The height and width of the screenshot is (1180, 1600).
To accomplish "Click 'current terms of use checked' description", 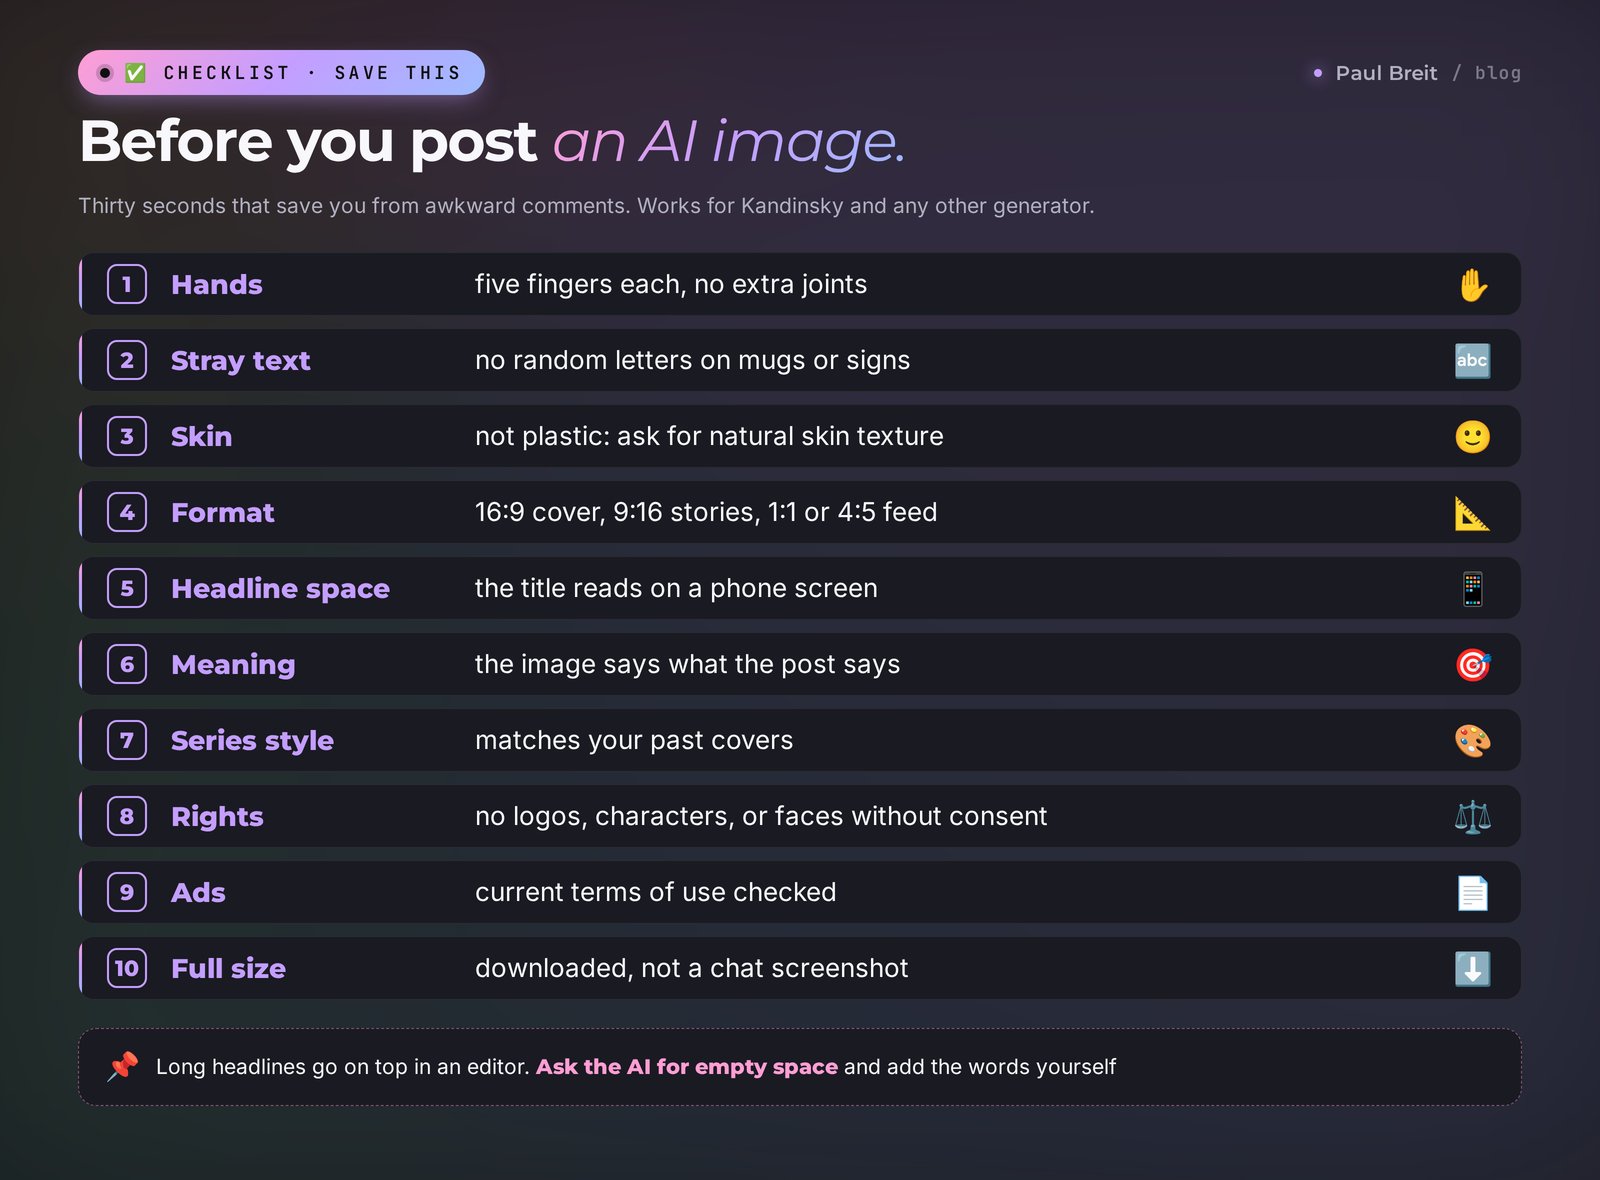I will tap(656, 893).
